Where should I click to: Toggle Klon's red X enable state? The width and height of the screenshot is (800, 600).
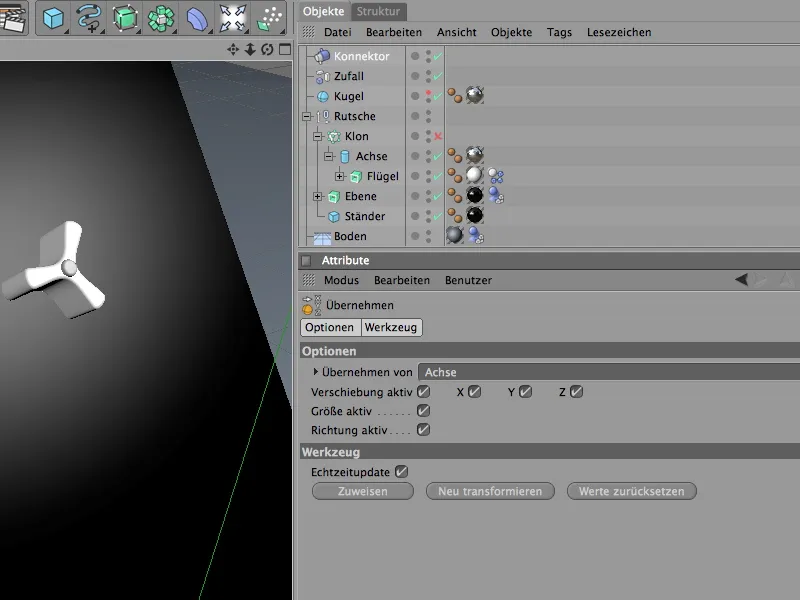(438, 136)
